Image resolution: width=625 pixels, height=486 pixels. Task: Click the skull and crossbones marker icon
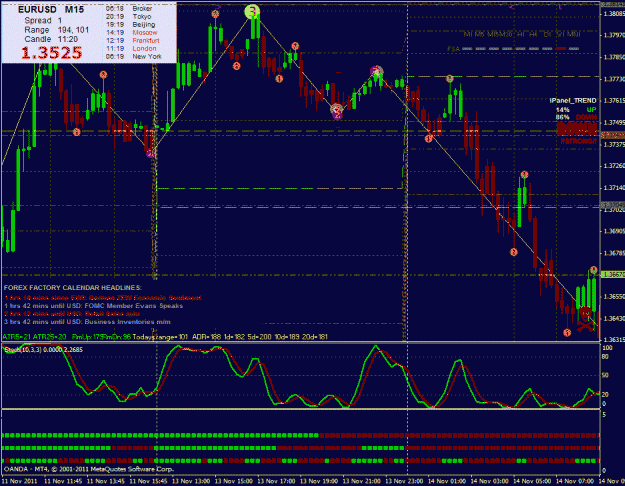tap(586, 318)
